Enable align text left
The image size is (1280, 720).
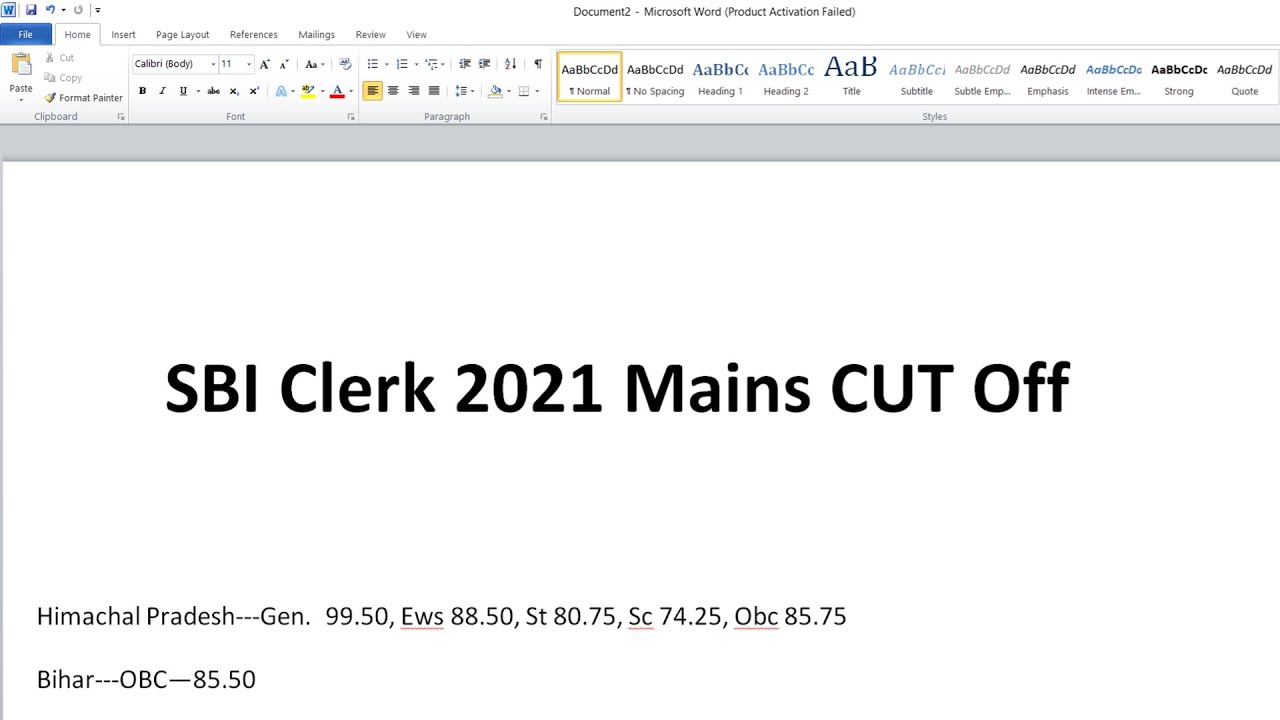pyautogui.click(x=372, y=91)
